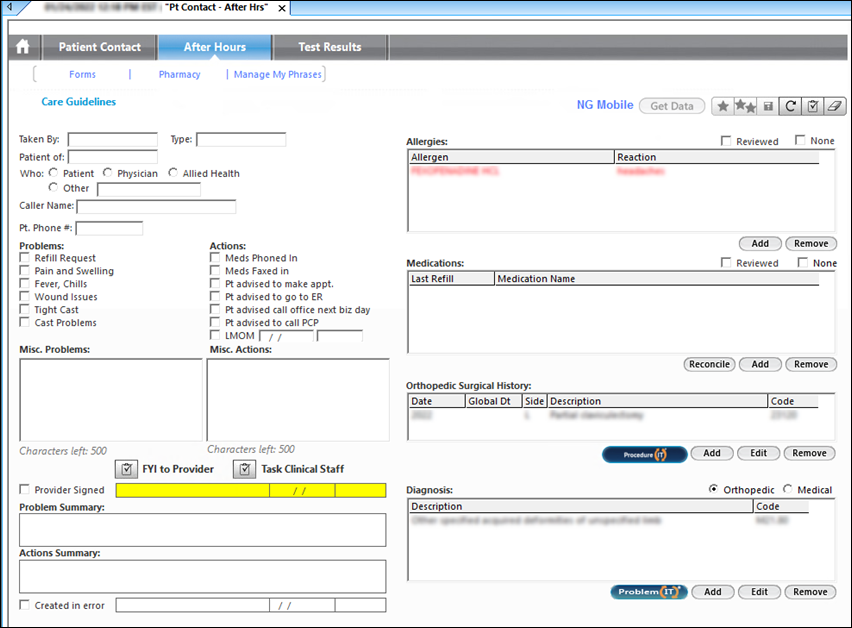Open Care Guidelines link
Screen dimensions: 852x628
[79, 102]
